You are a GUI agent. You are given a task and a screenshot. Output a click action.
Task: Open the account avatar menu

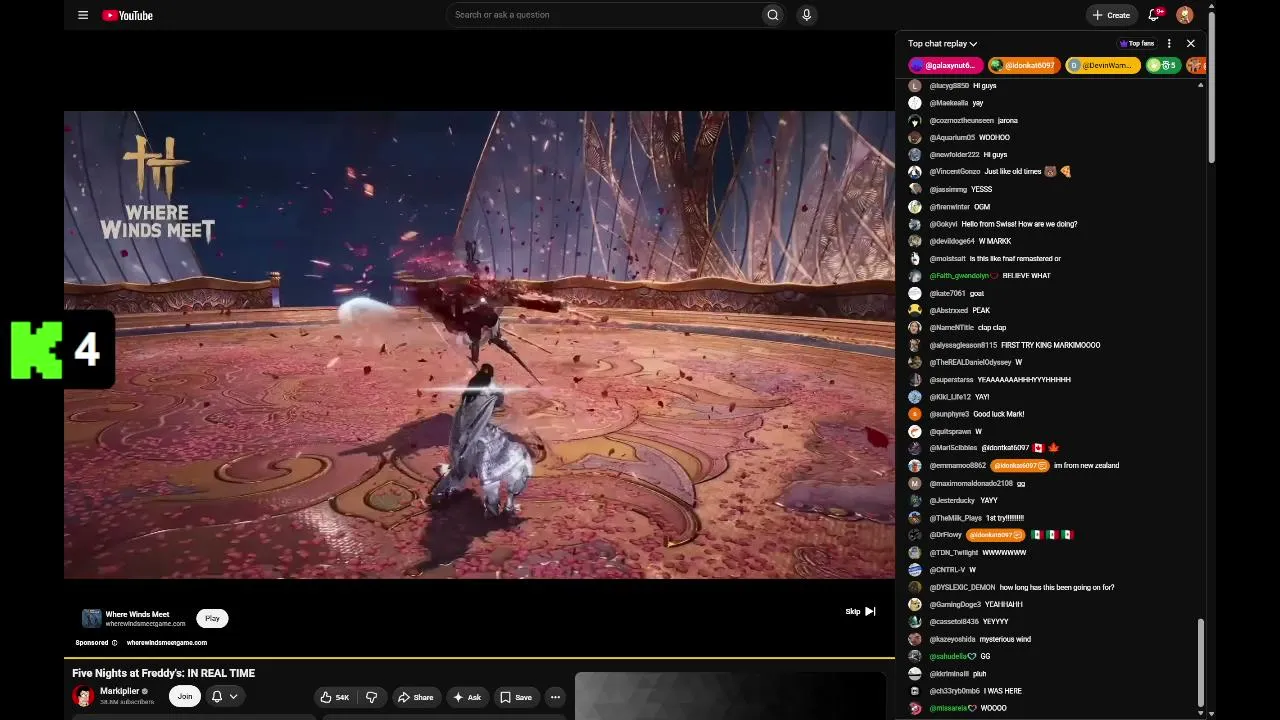(x=1185, y=15)
